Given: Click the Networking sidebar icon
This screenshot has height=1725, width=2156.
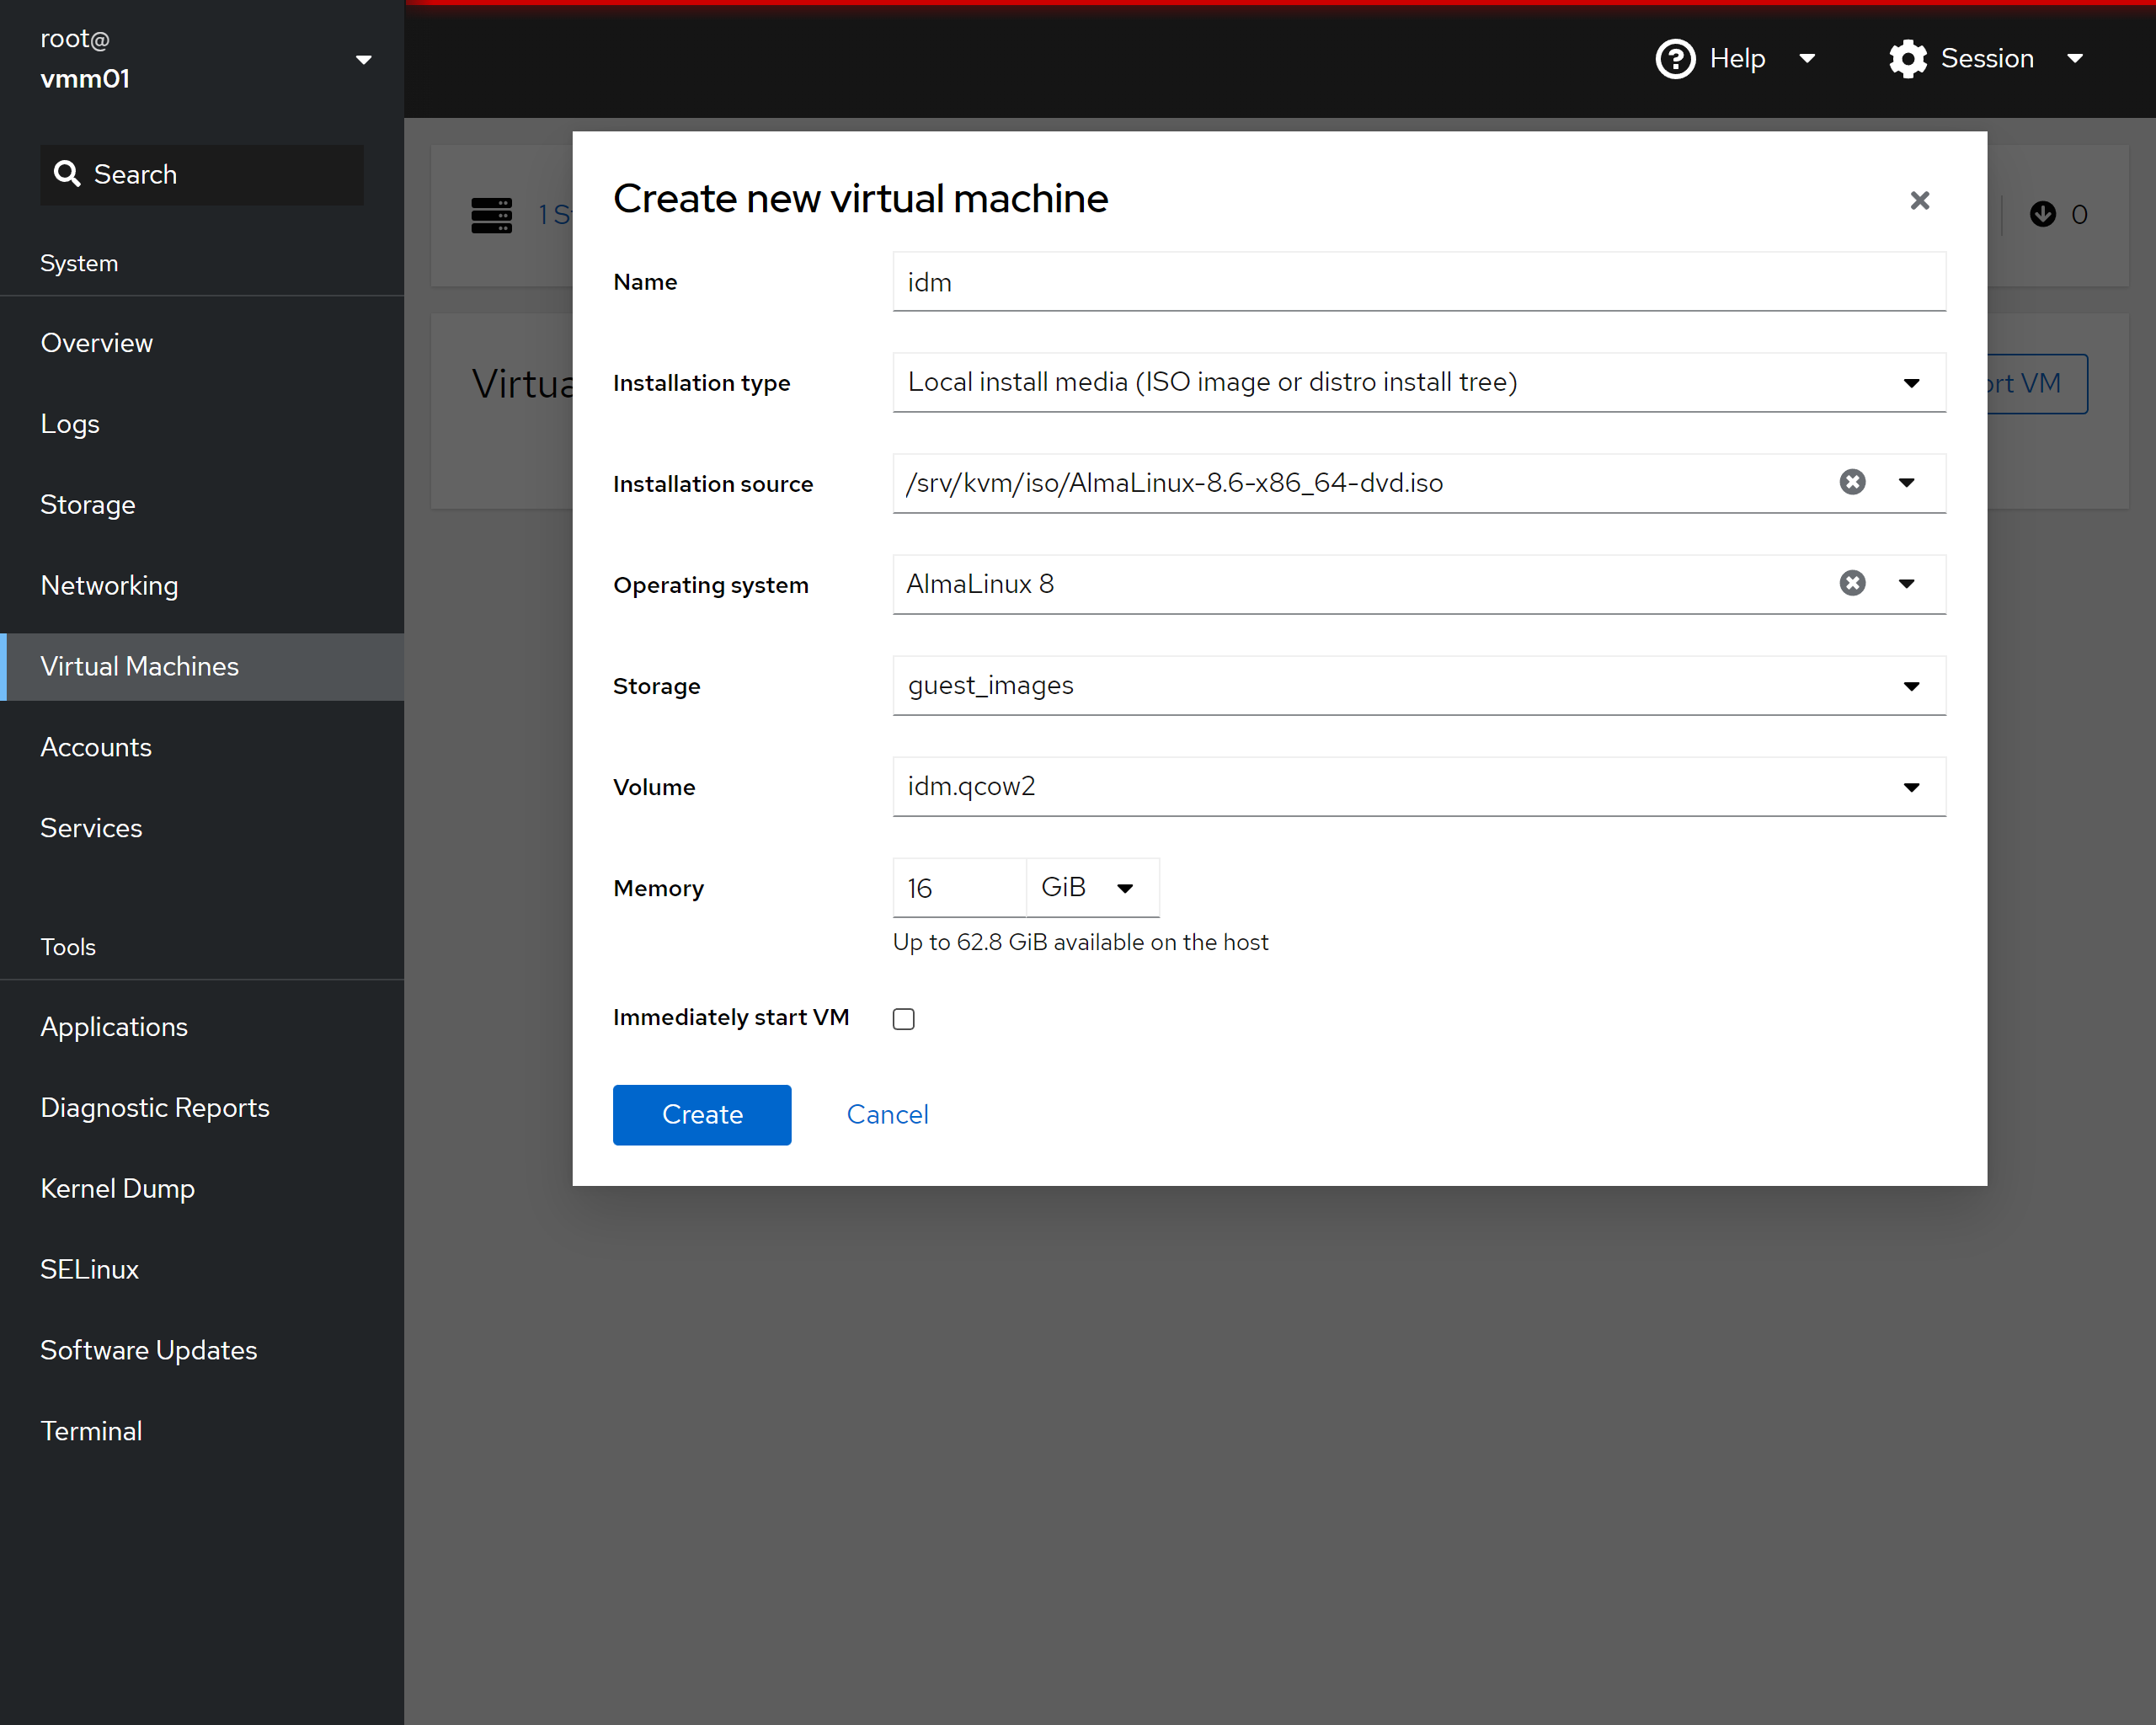Looking at the screenshot, I should tap(109, 585).
